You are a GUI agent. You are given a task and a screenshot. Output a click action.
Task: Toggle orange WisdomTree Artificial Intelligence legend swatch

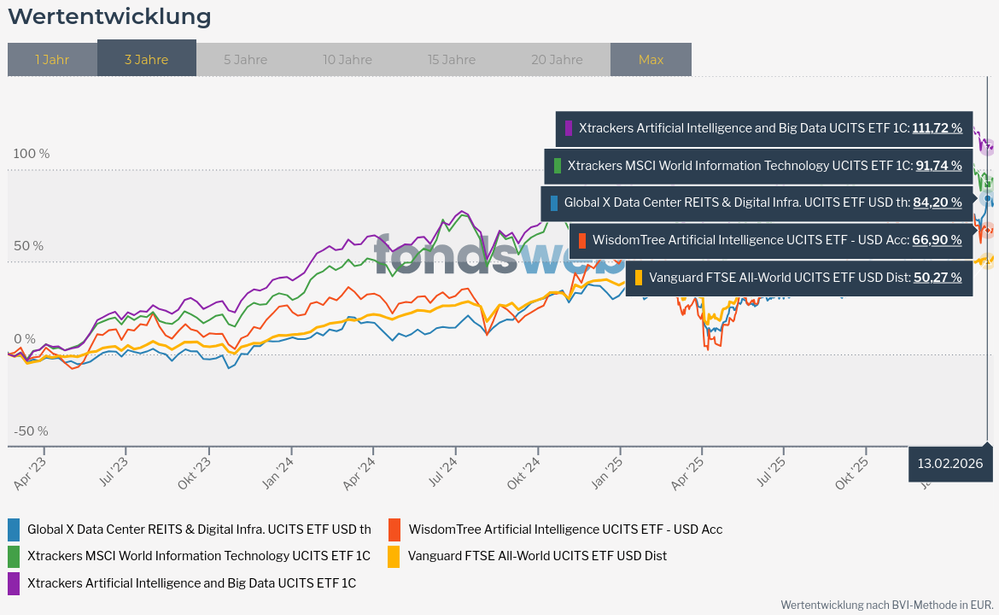pyautogui.click(x=394, y=530)
